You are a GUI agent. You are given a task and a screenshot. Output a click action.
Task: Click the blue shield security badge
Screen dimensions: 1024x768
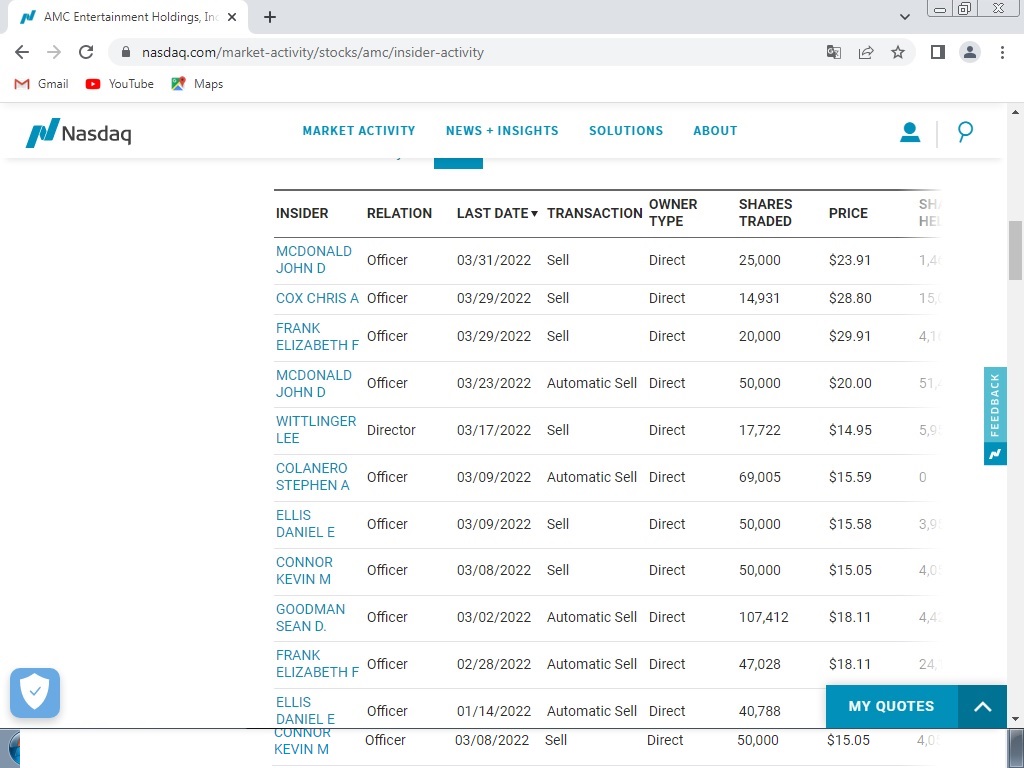click(35, 693)
